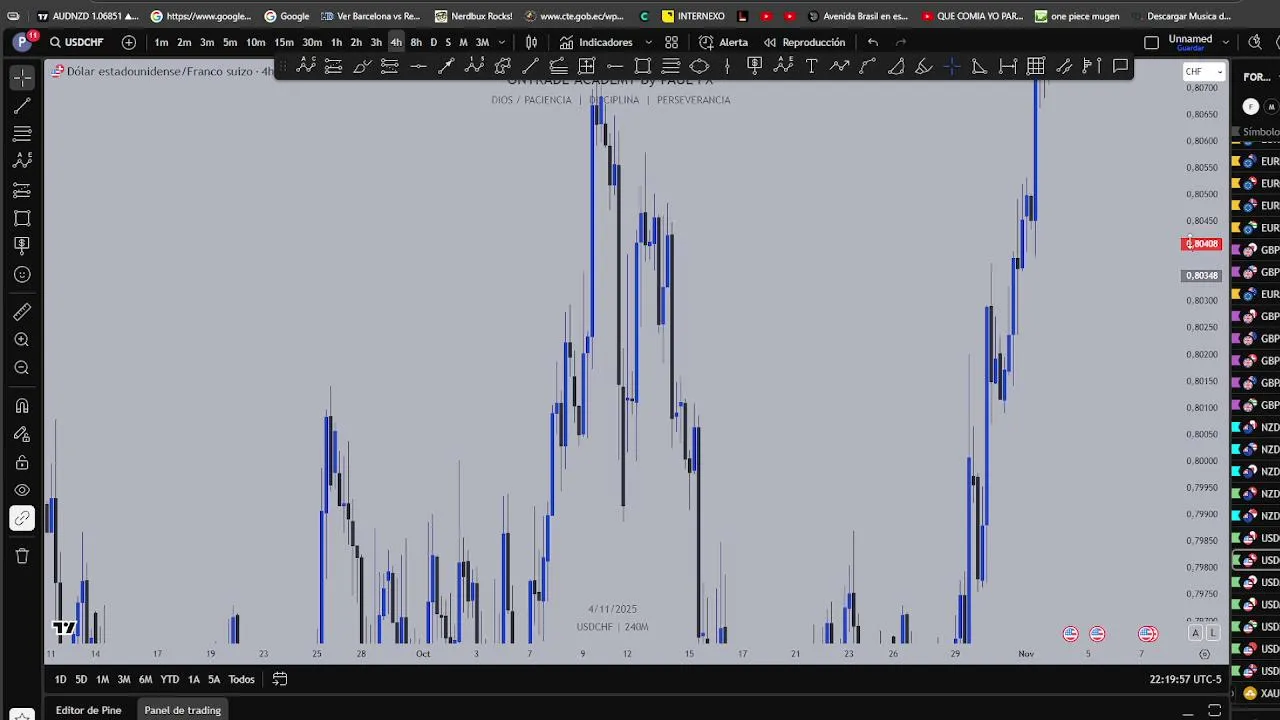
Task: Open the candlestick chart style selector
Action: point(532,42)
